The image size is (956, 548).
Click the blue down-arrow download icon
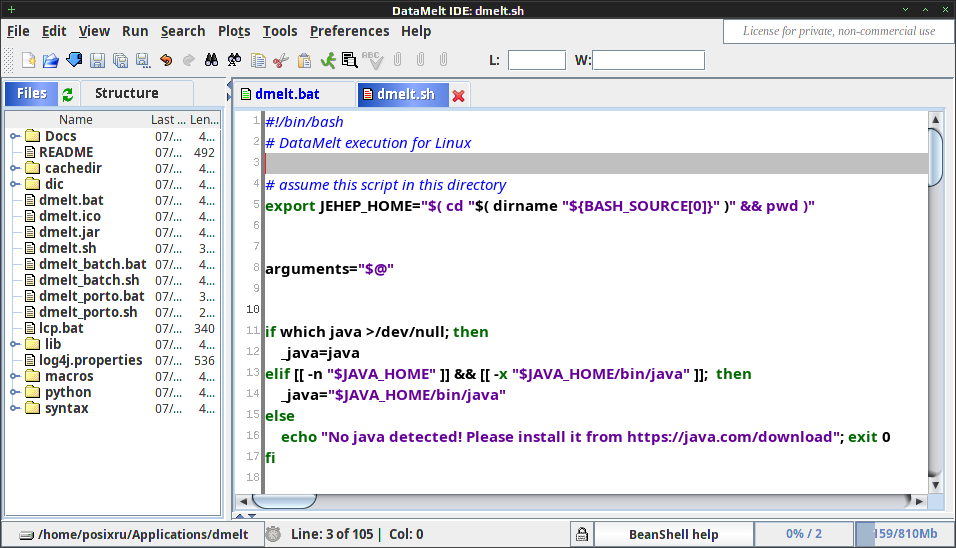74,60
